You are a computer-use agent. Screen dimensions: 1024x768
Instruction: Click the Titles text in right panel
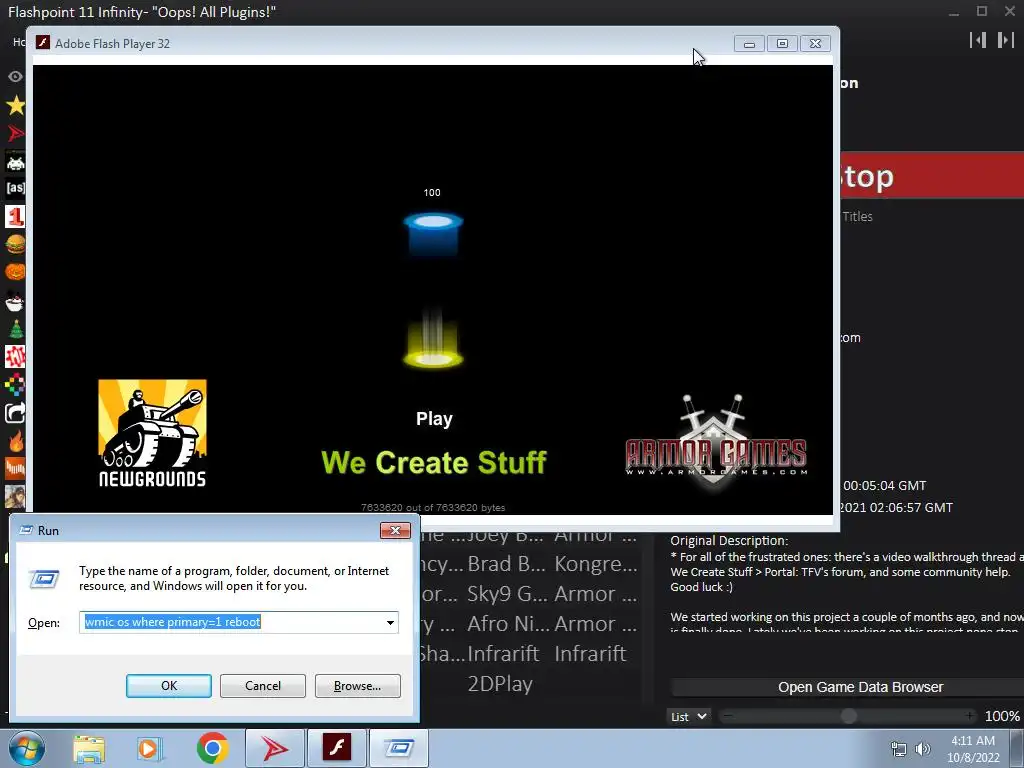[857, 217]
